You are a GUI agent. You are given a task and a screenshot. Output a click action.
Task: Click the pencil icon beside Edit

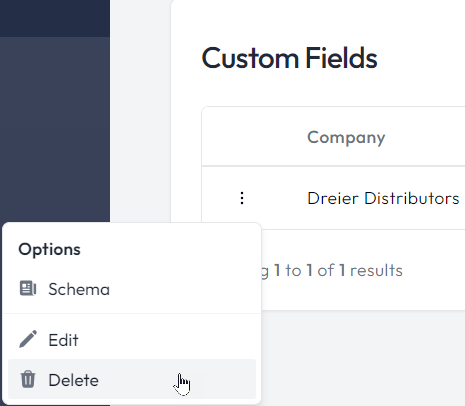28,339
